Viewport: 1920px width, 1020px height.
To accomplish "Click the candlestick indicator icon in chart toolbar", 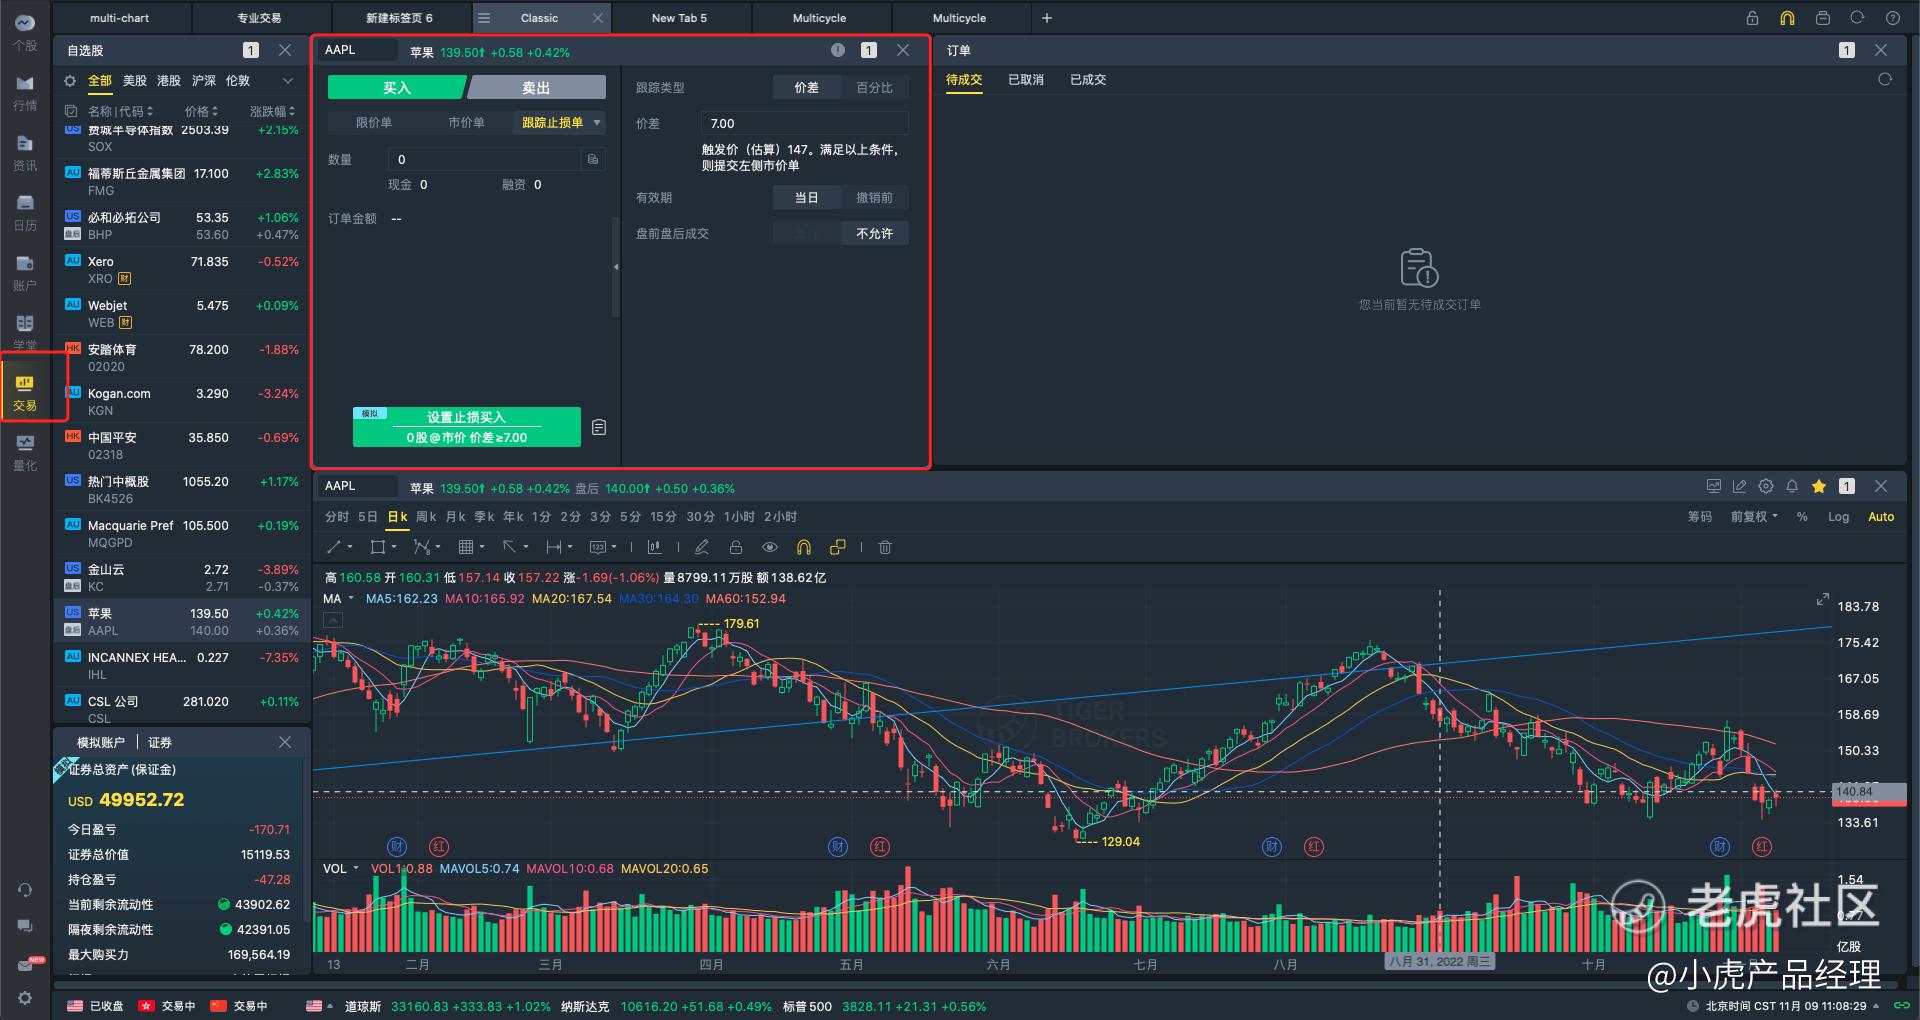I will [654, 547].
